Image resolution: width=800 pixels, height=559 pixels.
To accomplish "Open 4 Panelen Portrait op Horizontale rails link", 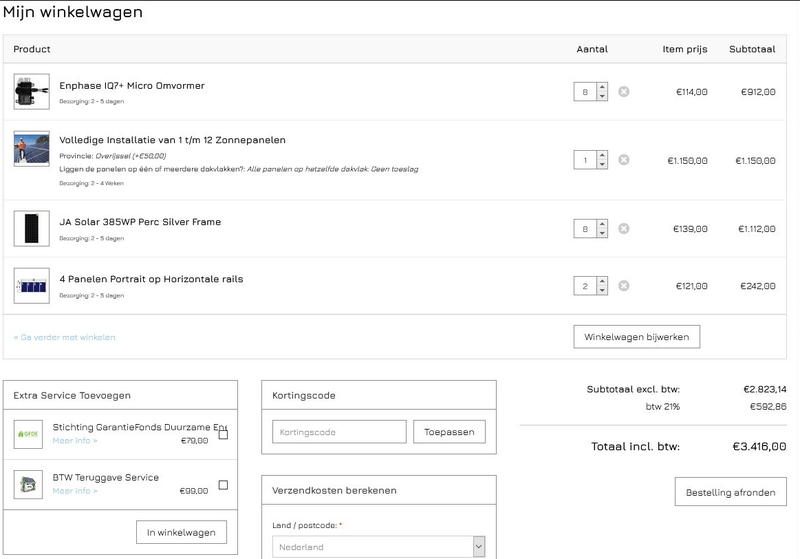I will tap(151, 279).
